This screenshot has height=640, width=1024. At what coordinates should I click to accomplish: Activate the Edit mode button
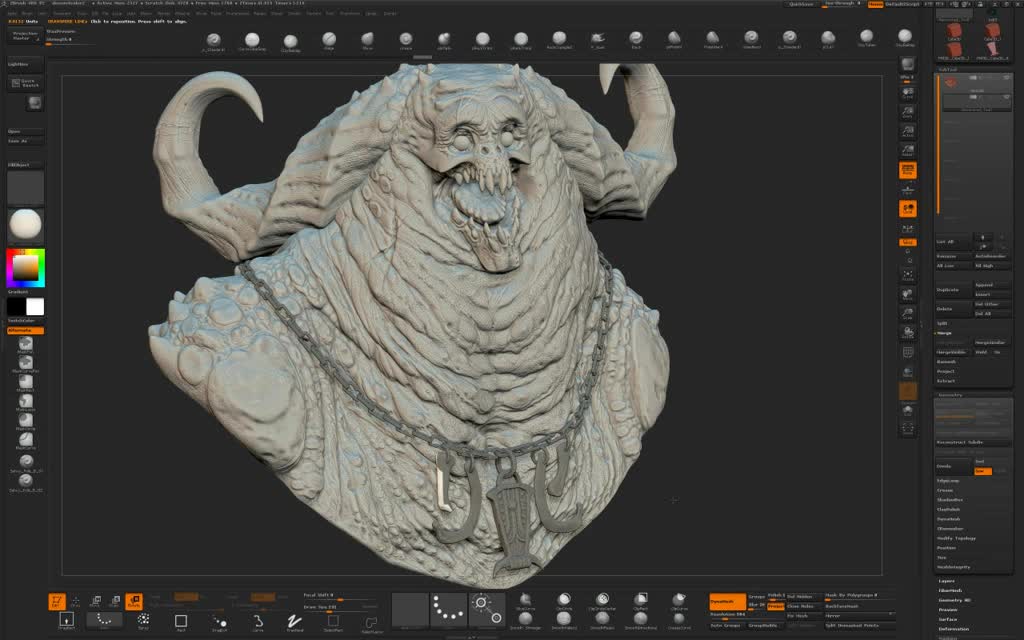pyautogui.click(x=57, y=601)
